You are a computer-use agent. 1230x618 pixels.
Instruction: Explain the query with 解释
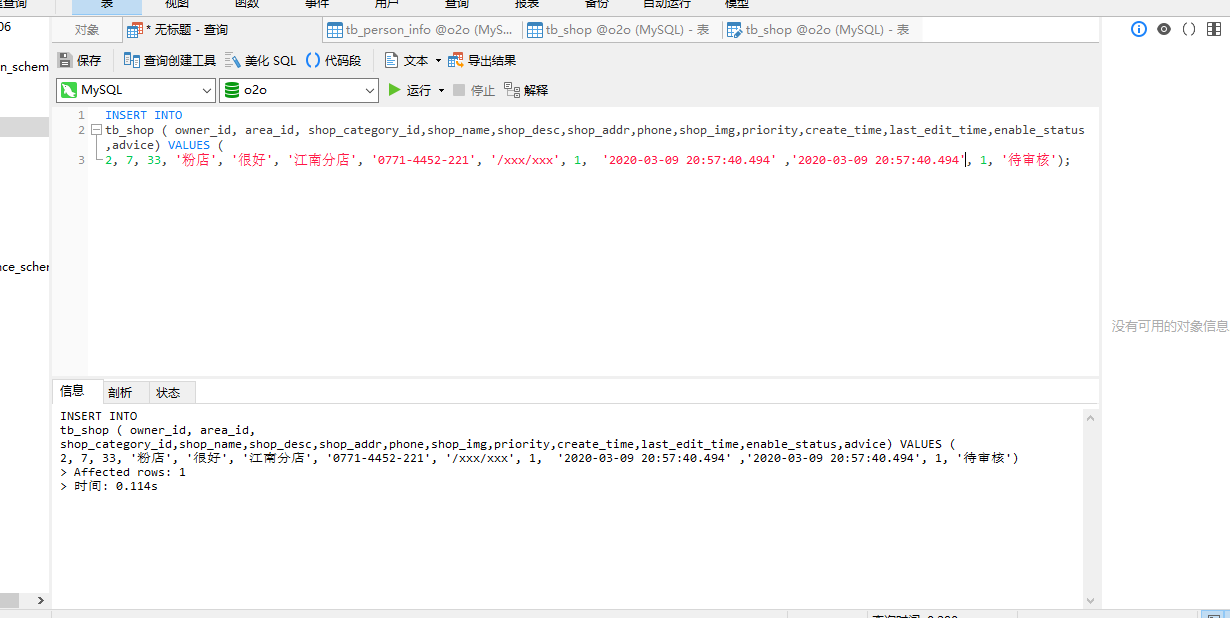pyautogui.click(x=526, y=90)
